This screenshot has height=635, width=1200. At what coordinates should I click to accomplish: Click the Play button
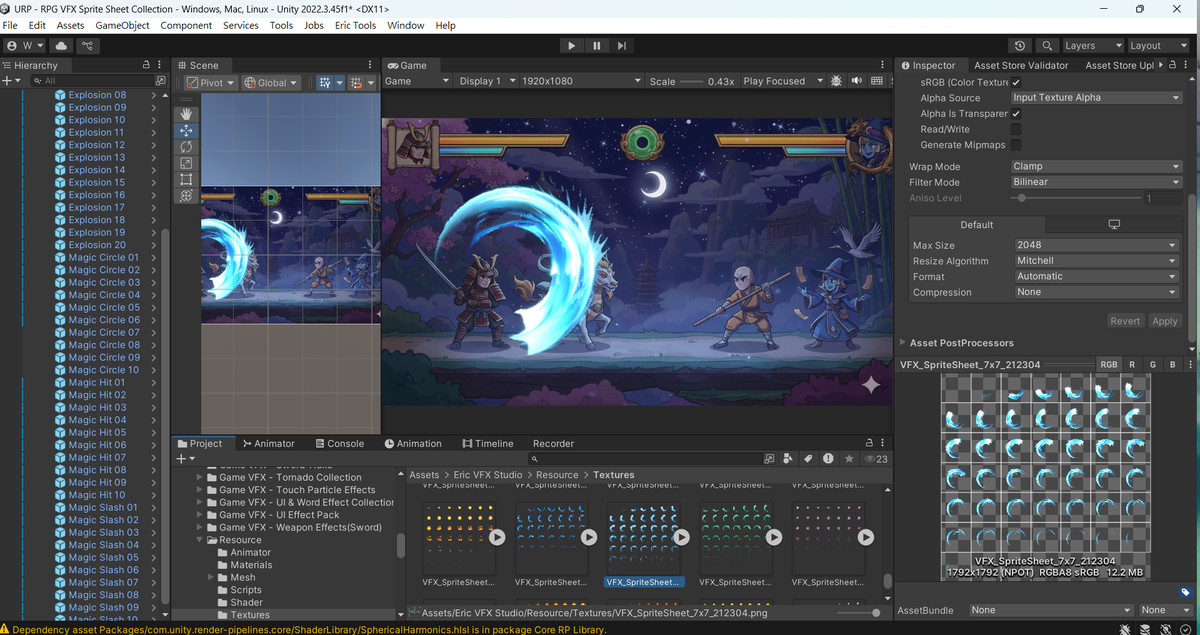click(x=571, y=46)
